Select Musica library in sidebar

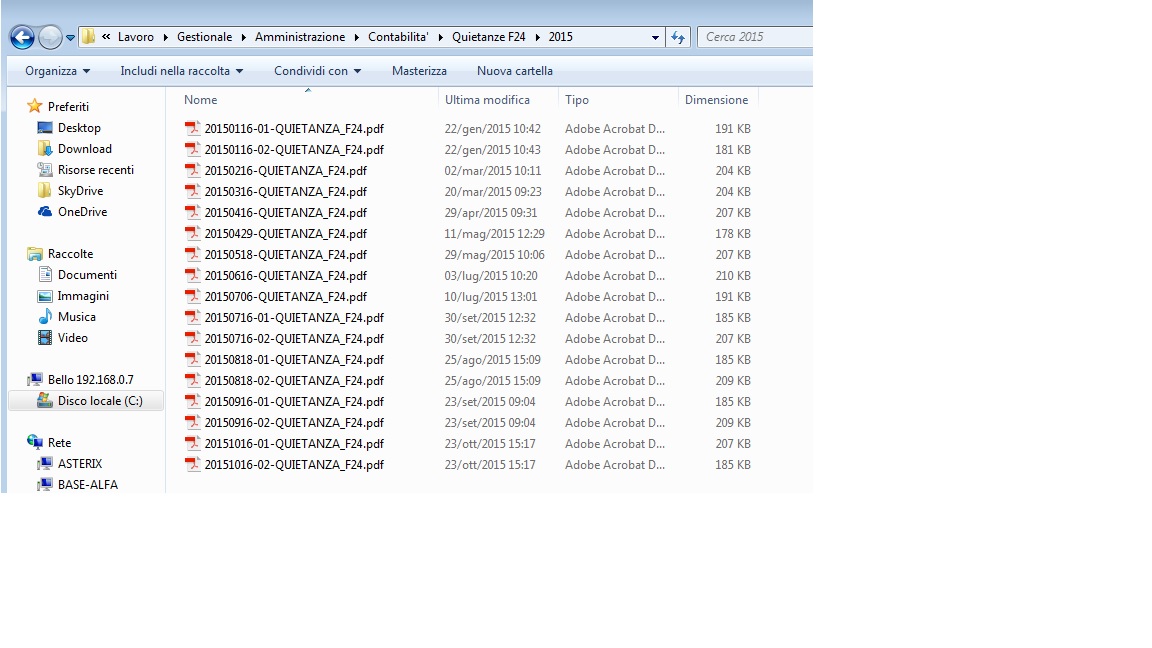click(x=76, y=317)
